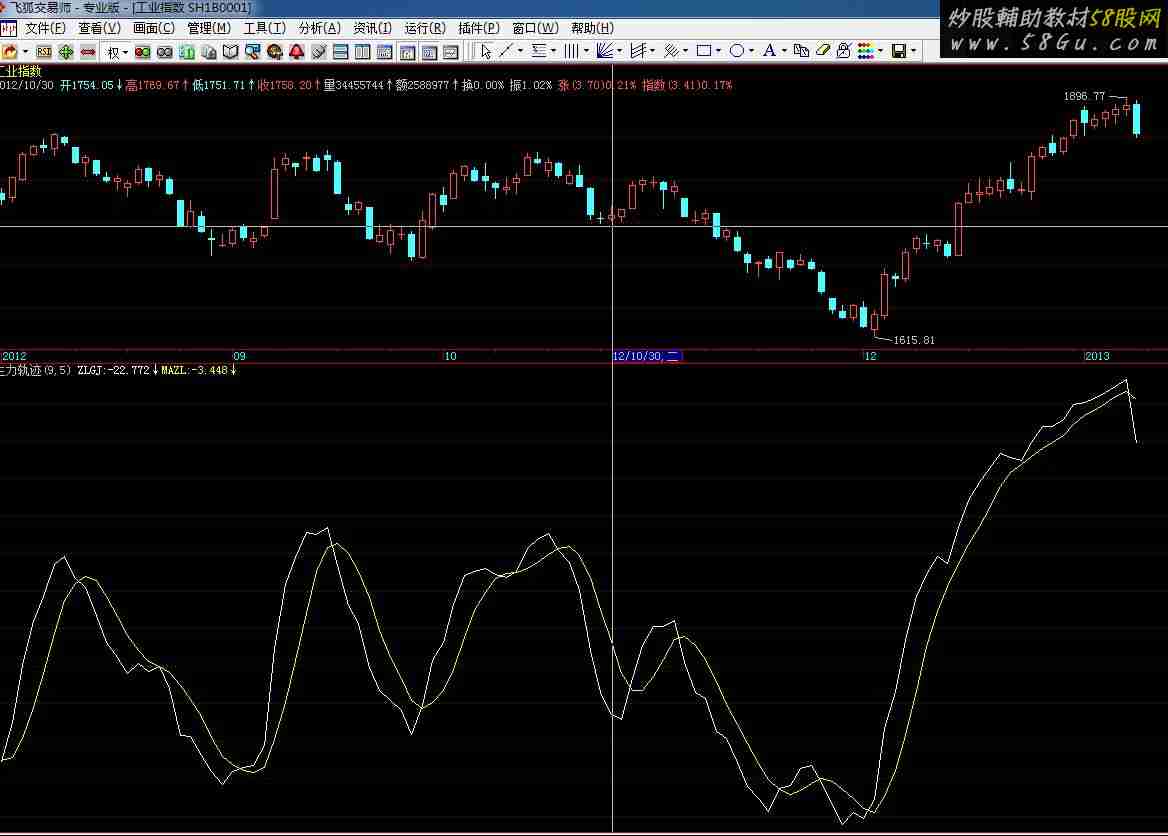Viewport: 1168px width, 836px height.
Task: Open the 插件(P) menu
Action: pos(479,28)
